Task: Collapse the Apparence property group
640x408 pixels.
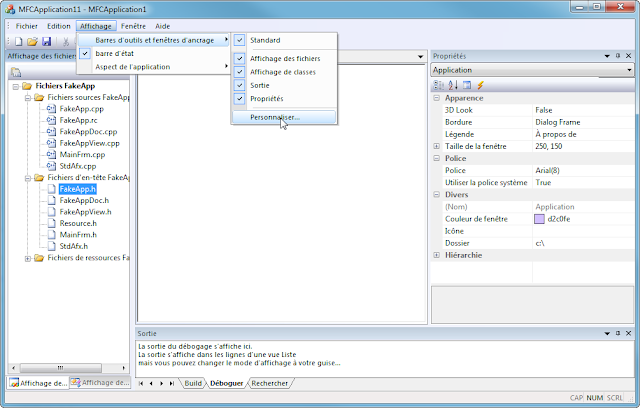Action: click(x=436, y=98)
